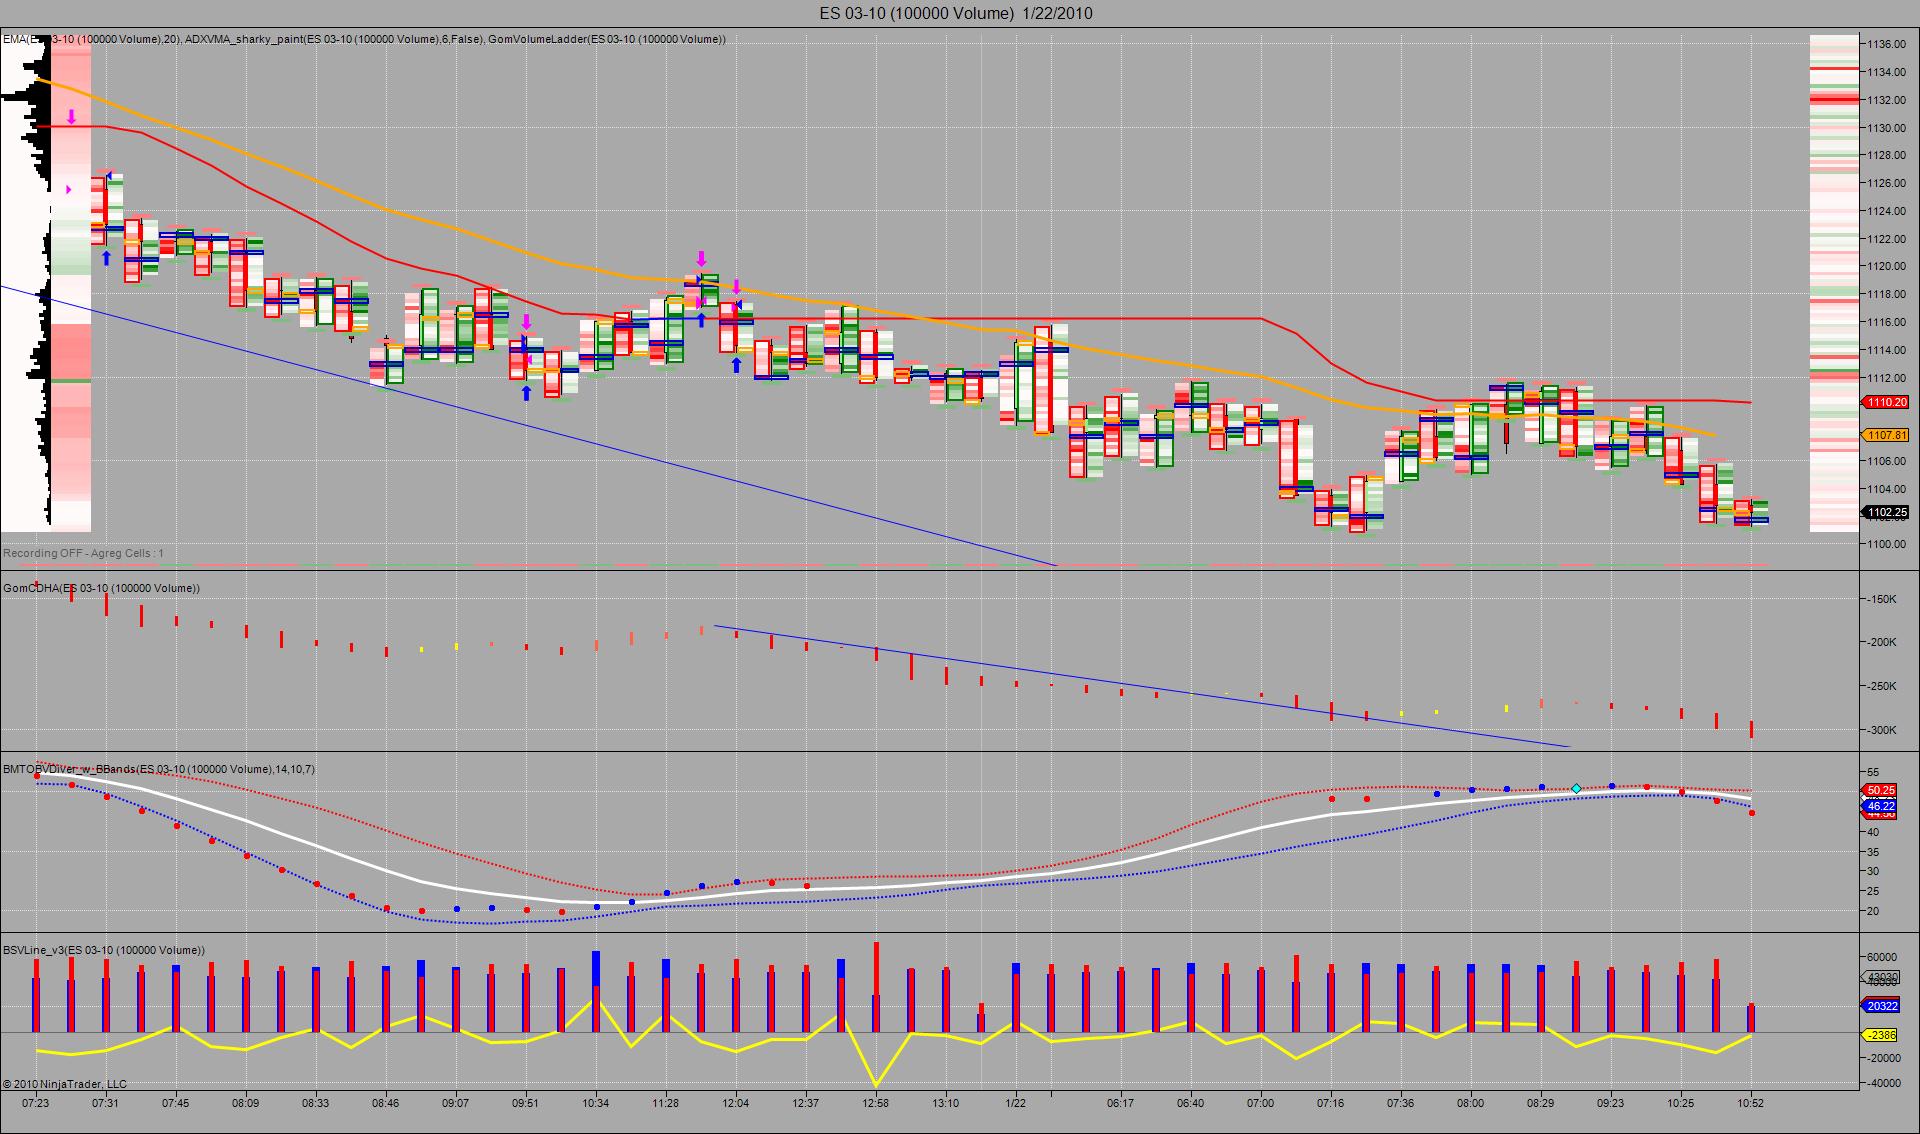This screenshot has height=1134, width=1920.
Task: Click the cyan diamond marker in the BMTOBVDiver panel
Action: 1576,789
